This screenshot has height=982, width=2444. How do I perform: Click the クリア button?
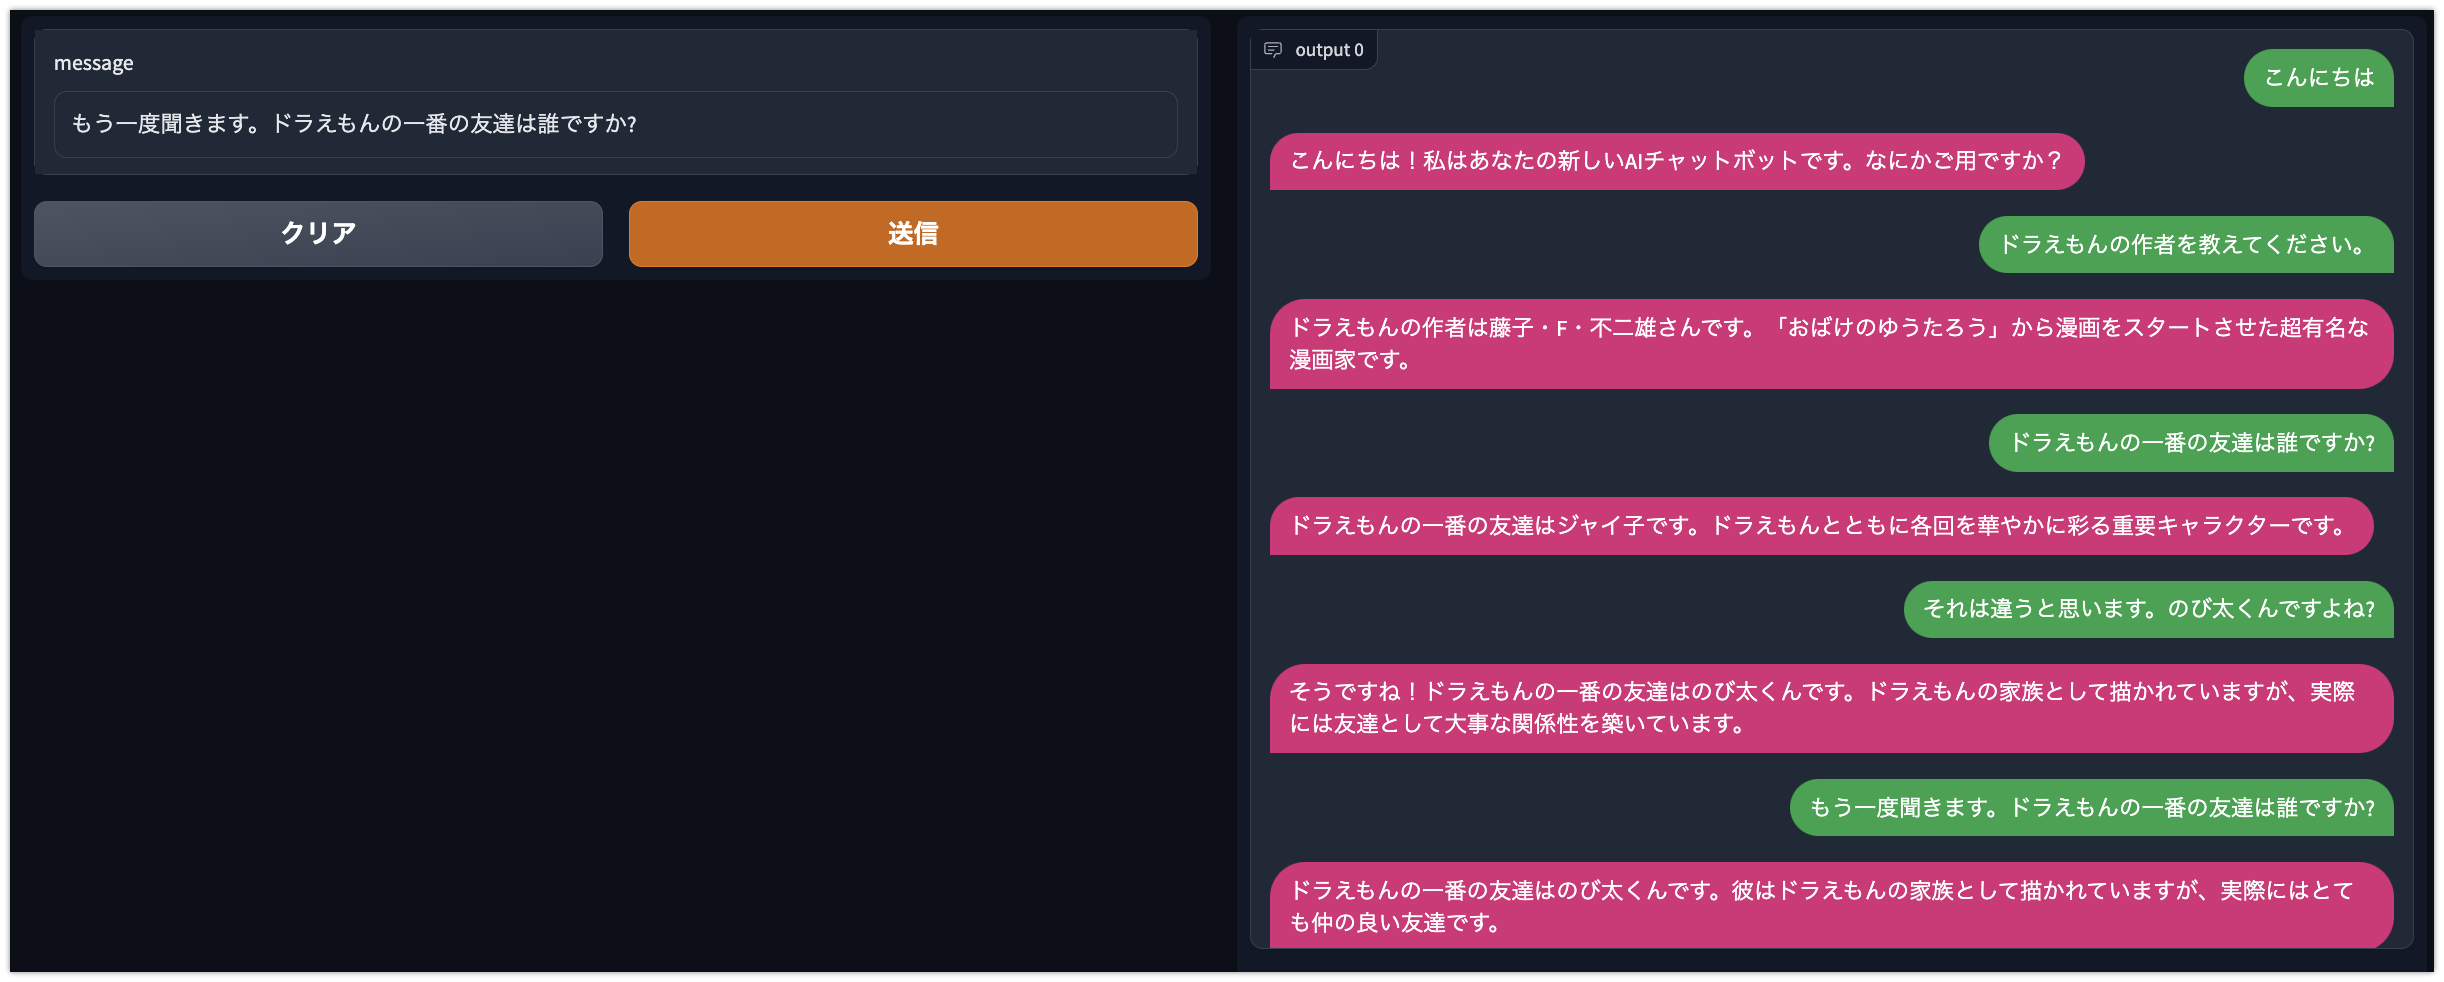click(318, 234)
